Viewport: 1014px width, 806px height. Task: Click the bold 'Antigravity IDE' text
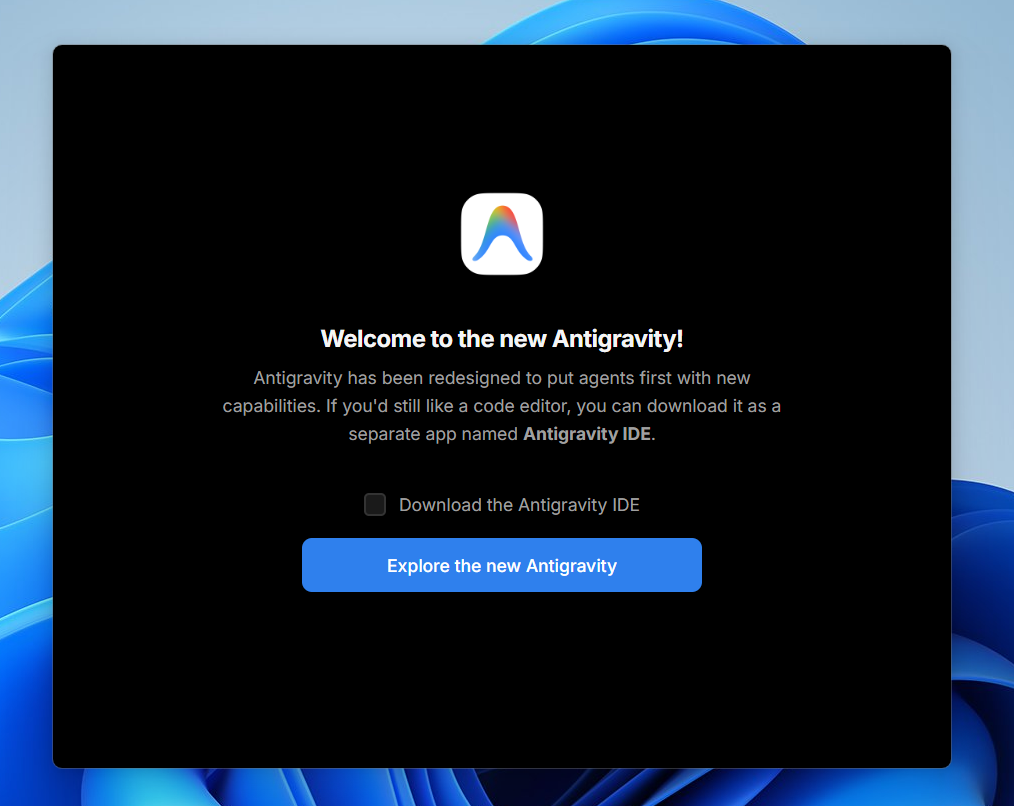click(587, 434)
